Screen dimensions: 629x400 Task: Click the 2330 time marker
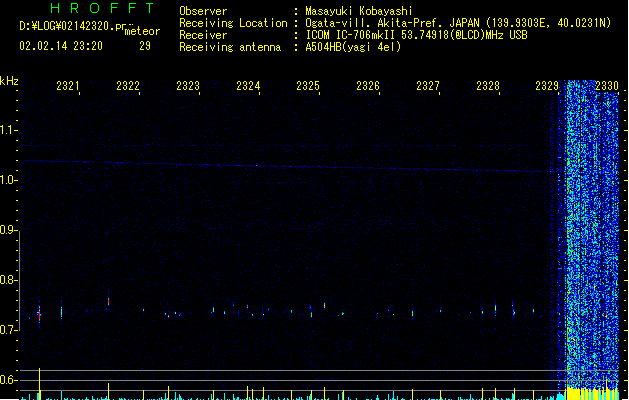(607, 86)
